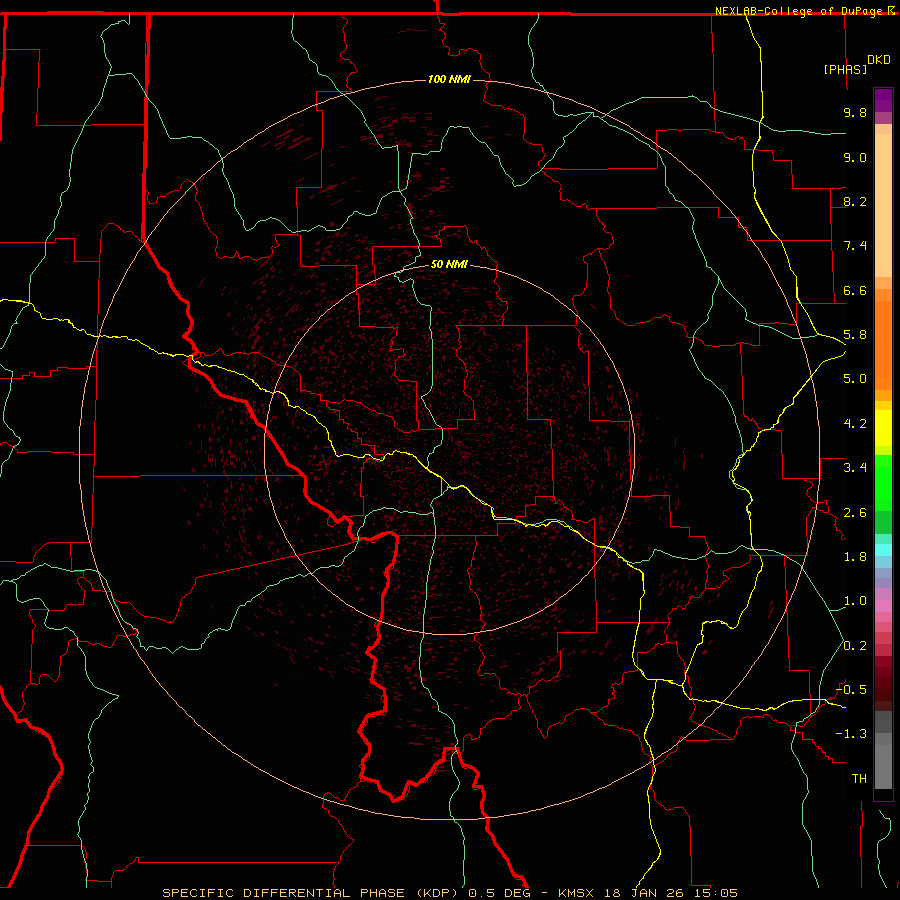The image size is (900, 900).
Task: Click the 9.0 scale value
Action: (855, 157)
